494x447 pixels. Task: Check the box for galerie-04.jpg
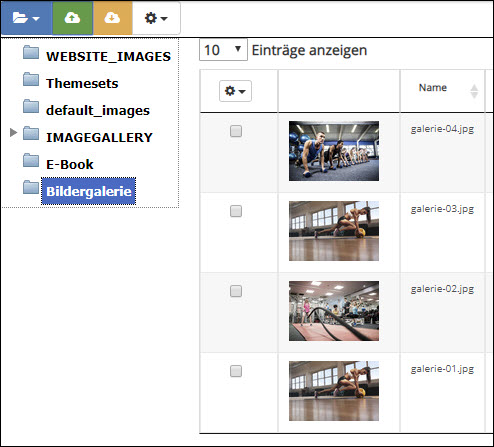click(x=236, y=131)
